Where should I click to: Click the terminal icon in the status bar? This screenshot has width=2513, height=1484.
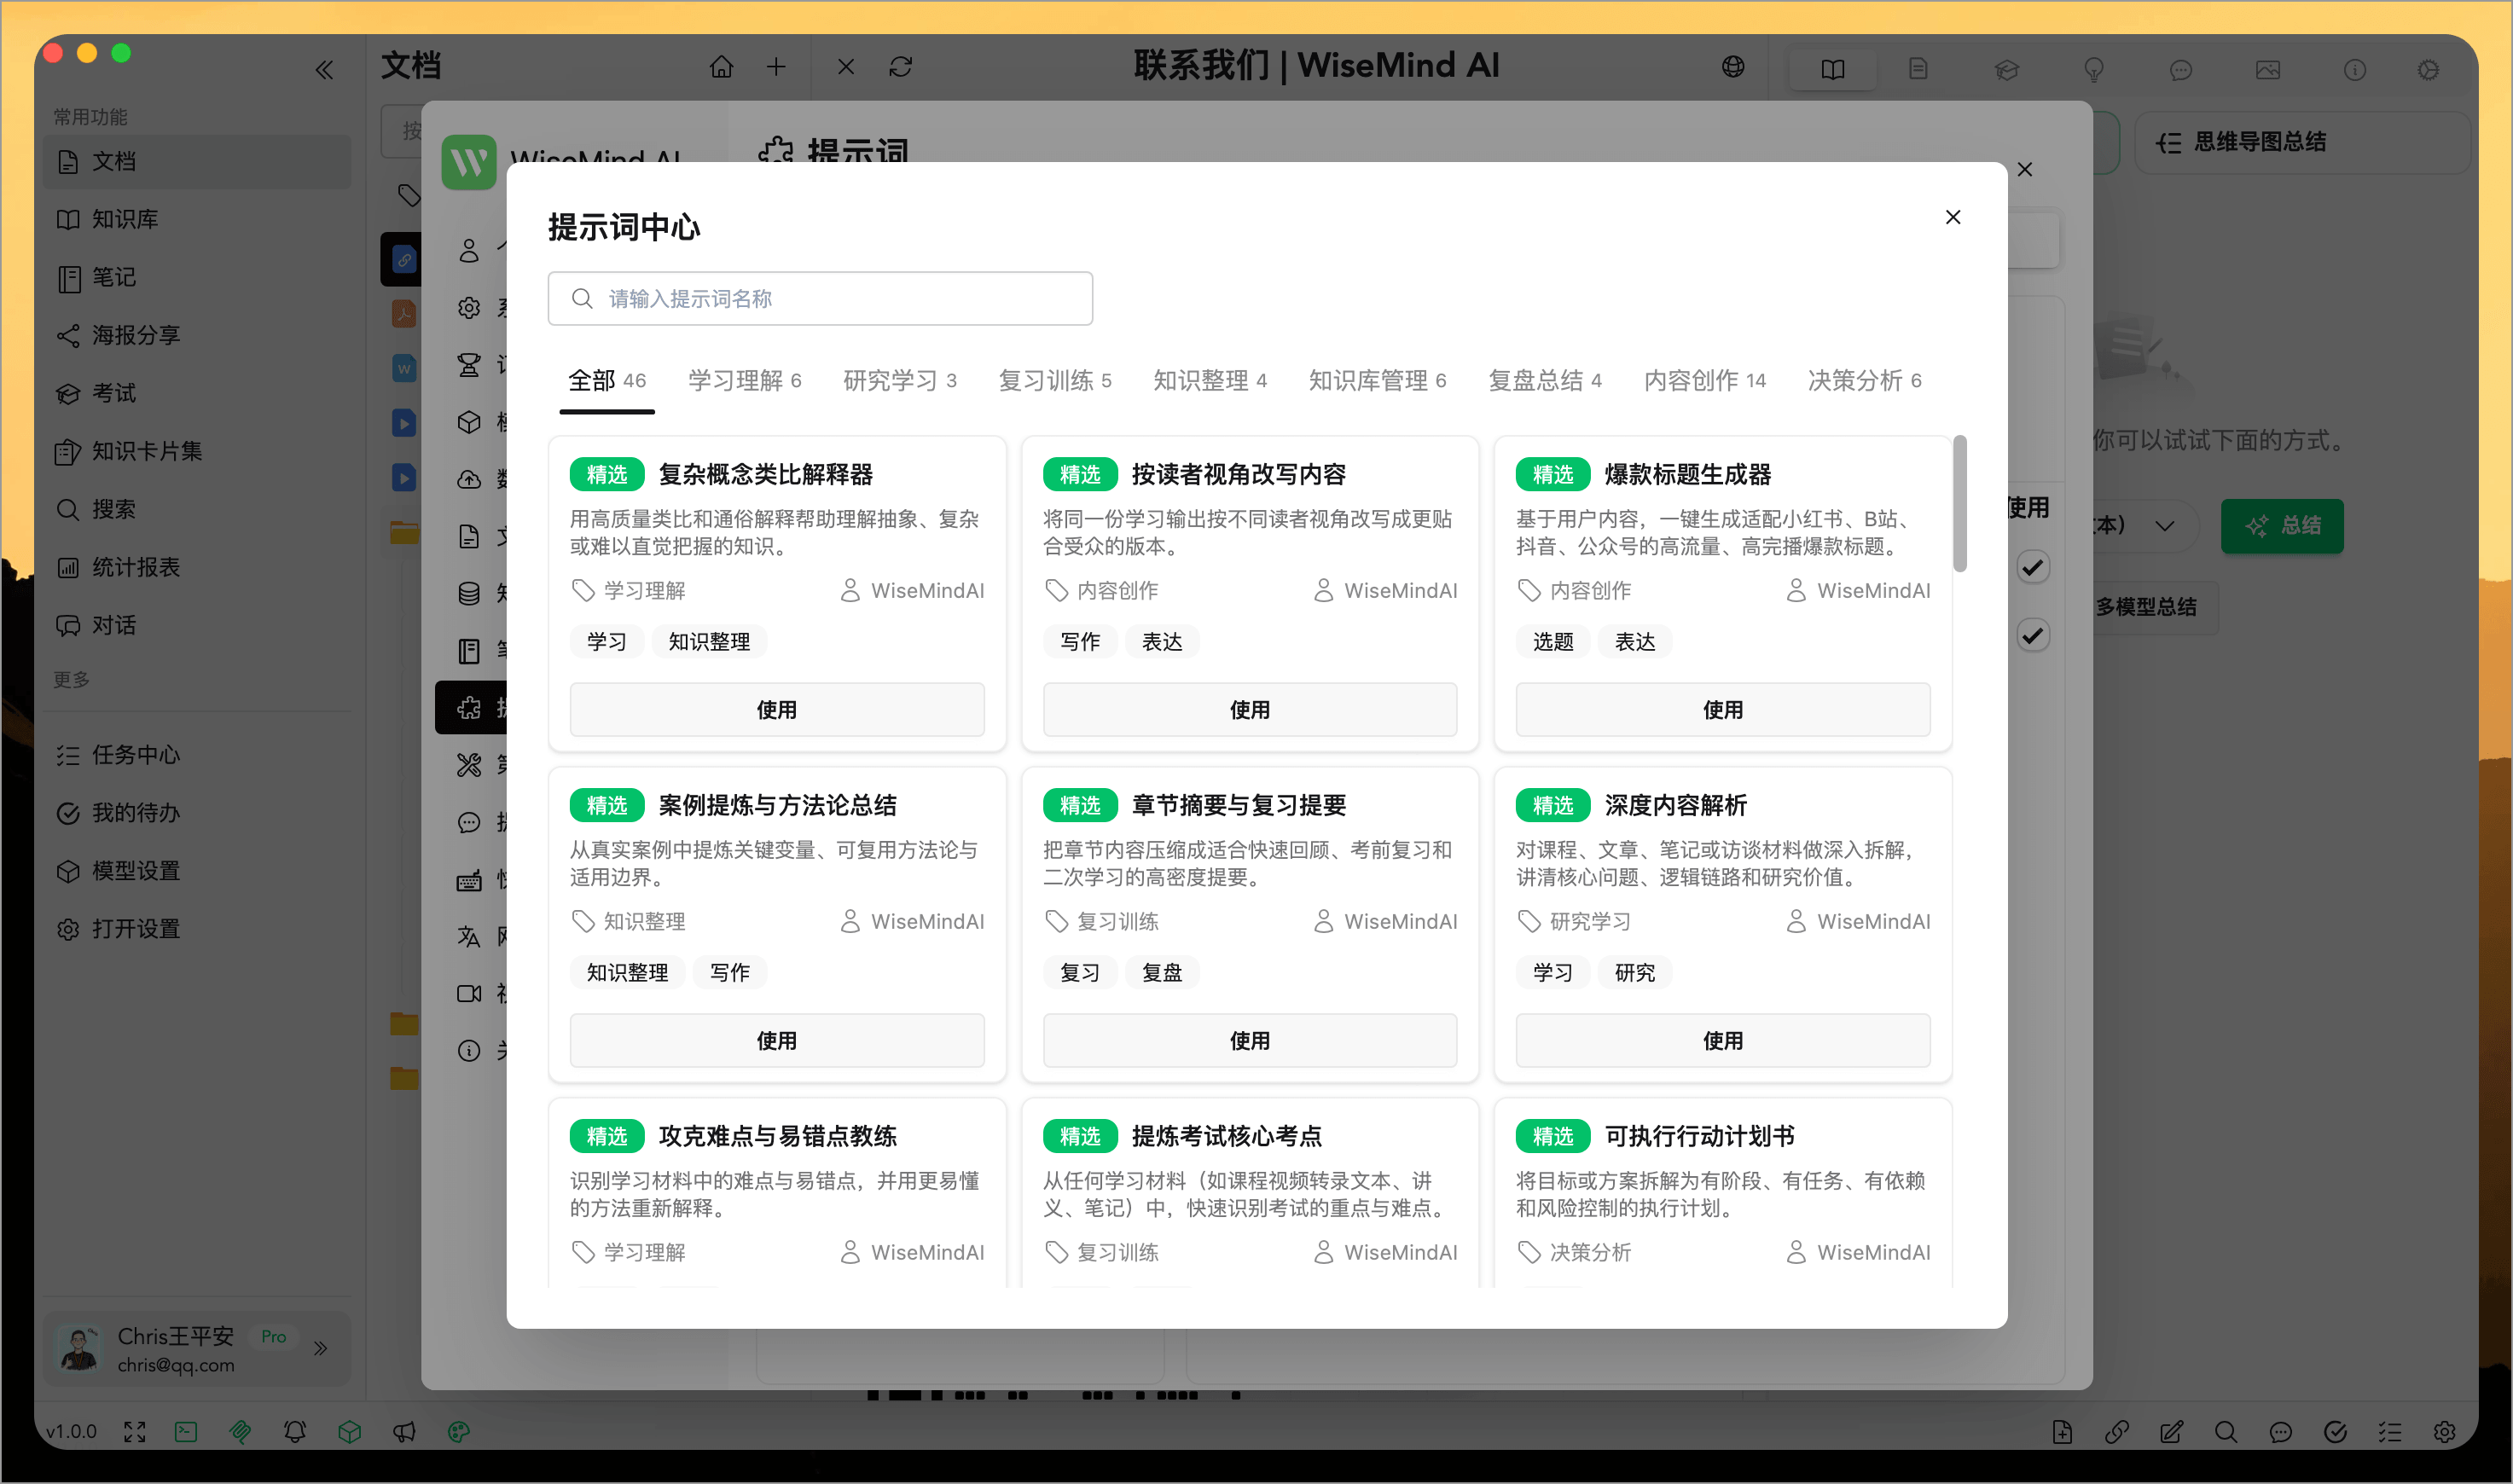185,1431
